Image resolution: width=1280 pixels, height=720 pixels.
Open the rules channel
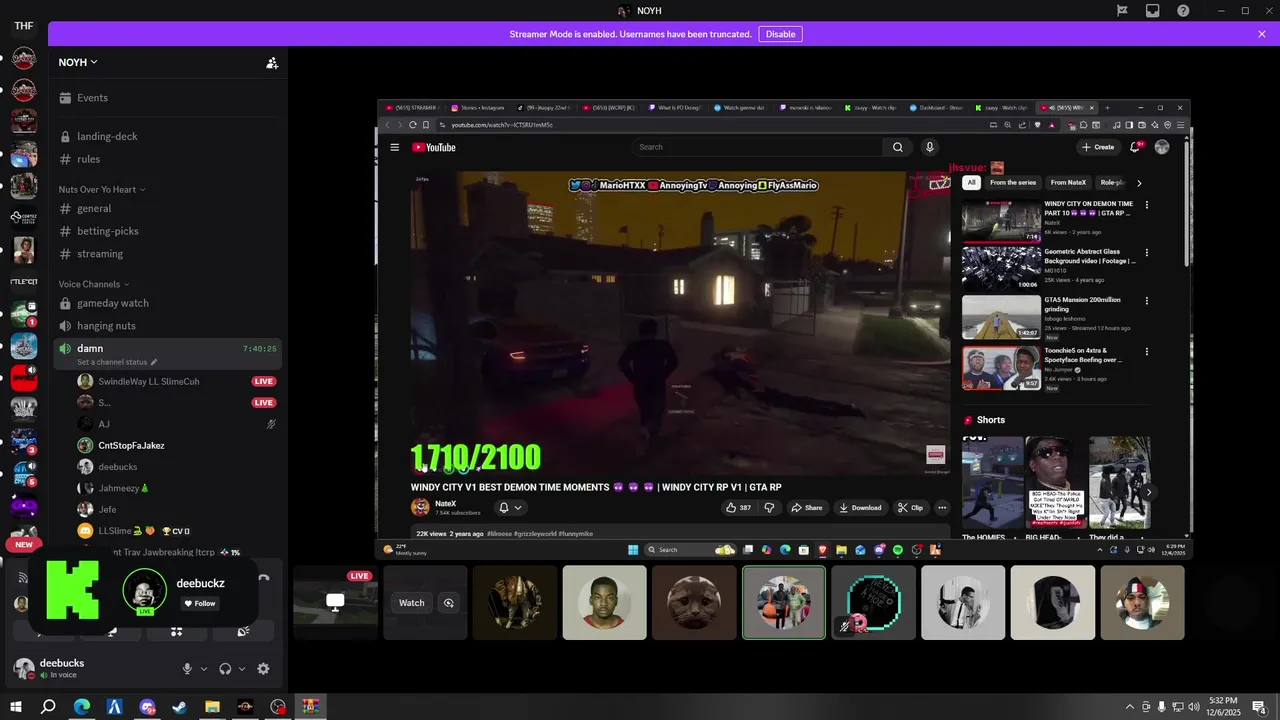168,159
